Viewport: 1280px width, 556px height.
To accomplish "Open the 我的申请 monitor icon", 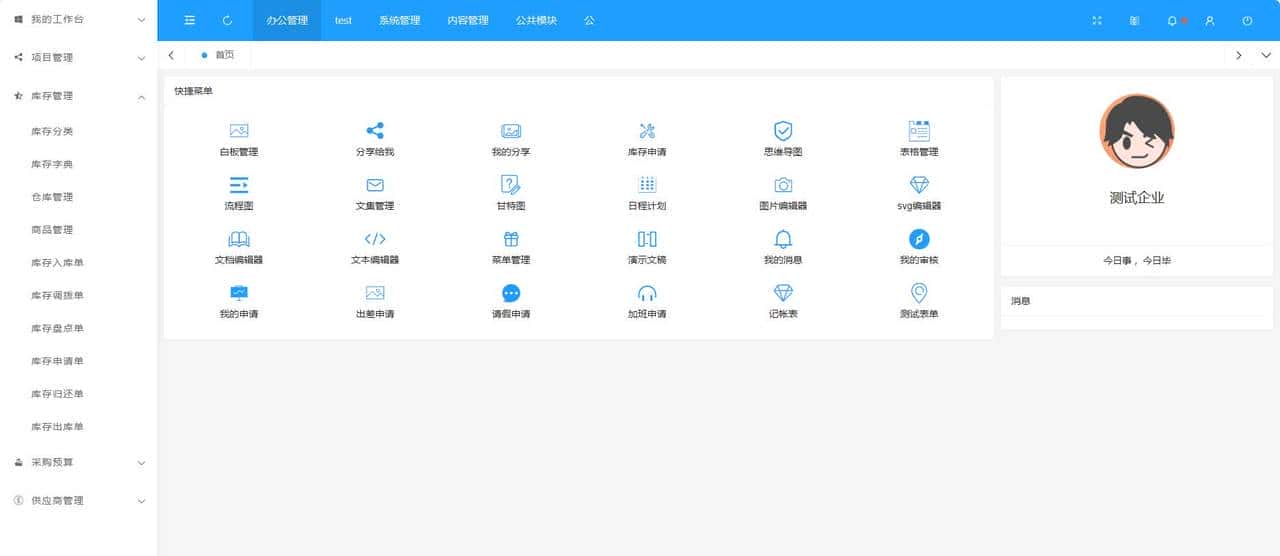I will 239,293.
